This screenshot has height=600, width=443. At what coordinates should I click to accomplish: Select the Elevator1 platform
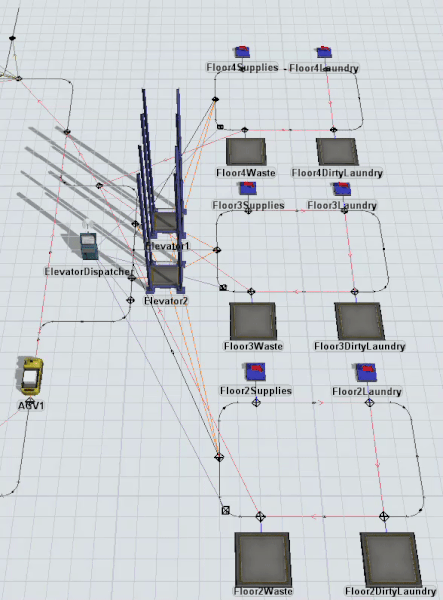point(166,221)
